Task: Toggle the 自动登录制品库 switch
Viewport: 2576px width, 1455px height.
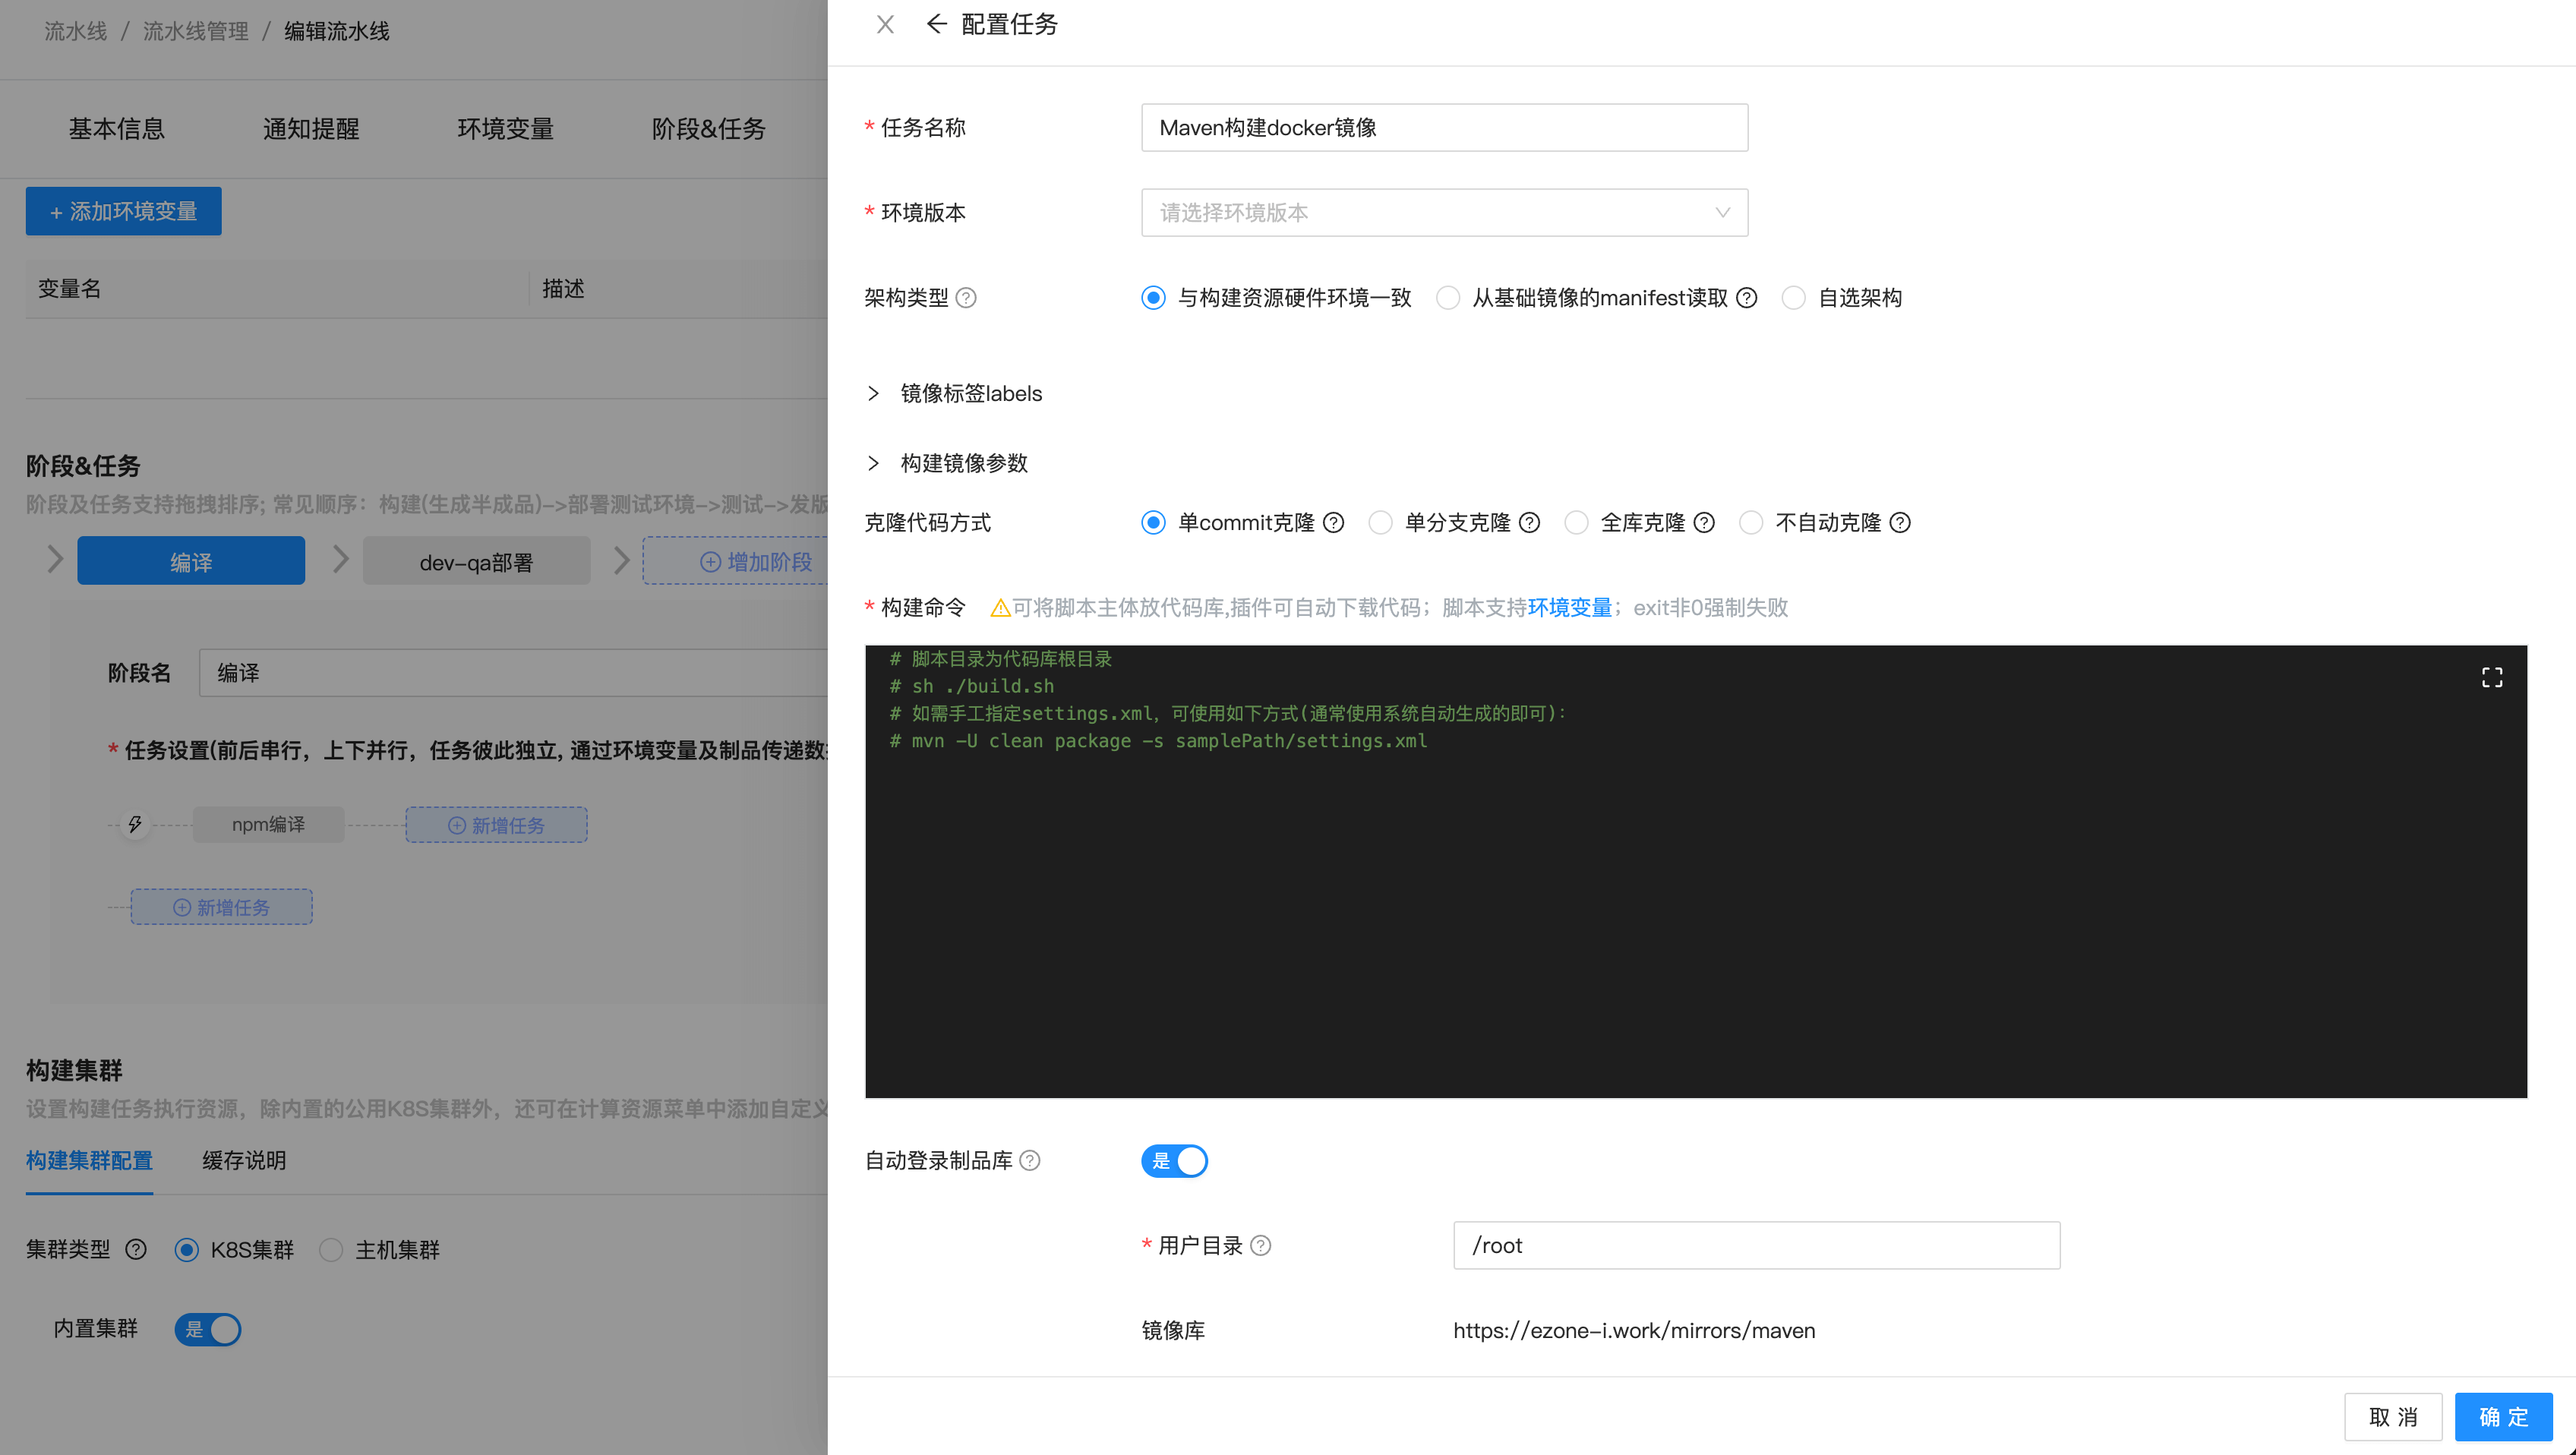Action: (x=1174, y=1160)
